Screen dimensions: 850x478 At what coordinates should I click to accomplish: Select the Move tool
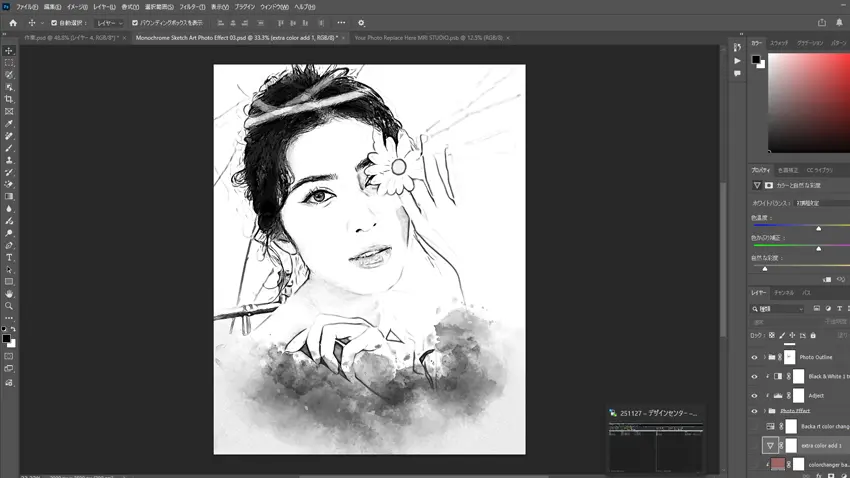[9, 51]
